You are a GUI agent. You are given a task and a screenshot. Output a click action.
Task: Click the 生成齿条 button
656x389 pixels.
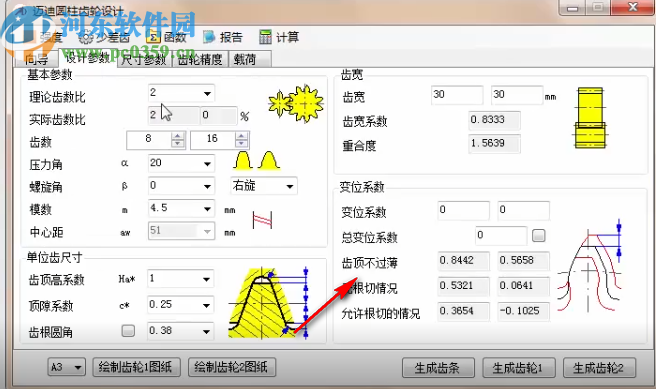click(x=438, y=368)
